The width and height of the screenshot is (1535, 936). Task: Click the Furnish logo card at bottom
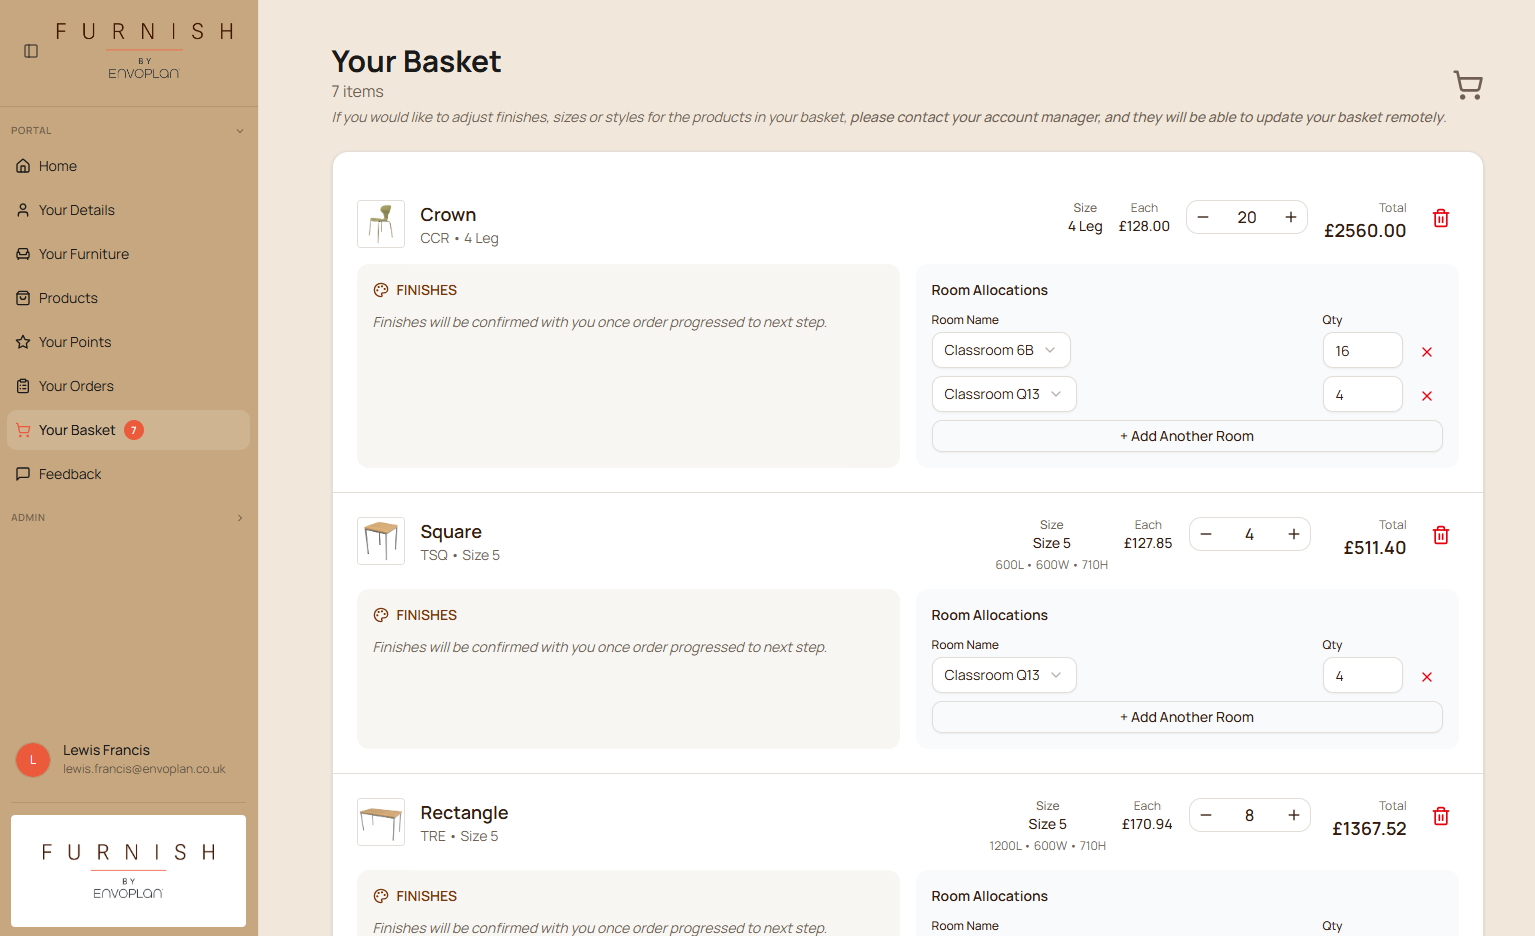(128, 871)
